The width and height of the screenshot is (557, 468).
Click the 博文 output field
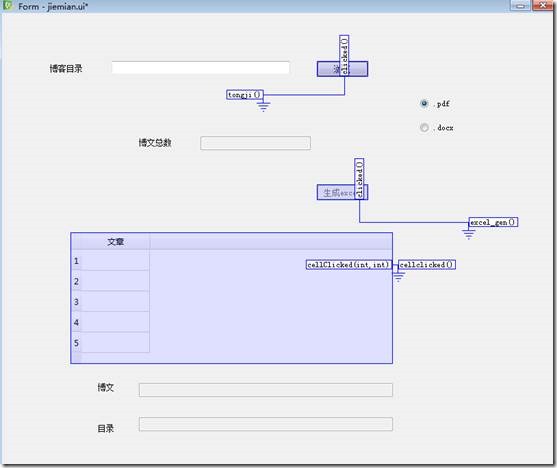coord(266,390)
